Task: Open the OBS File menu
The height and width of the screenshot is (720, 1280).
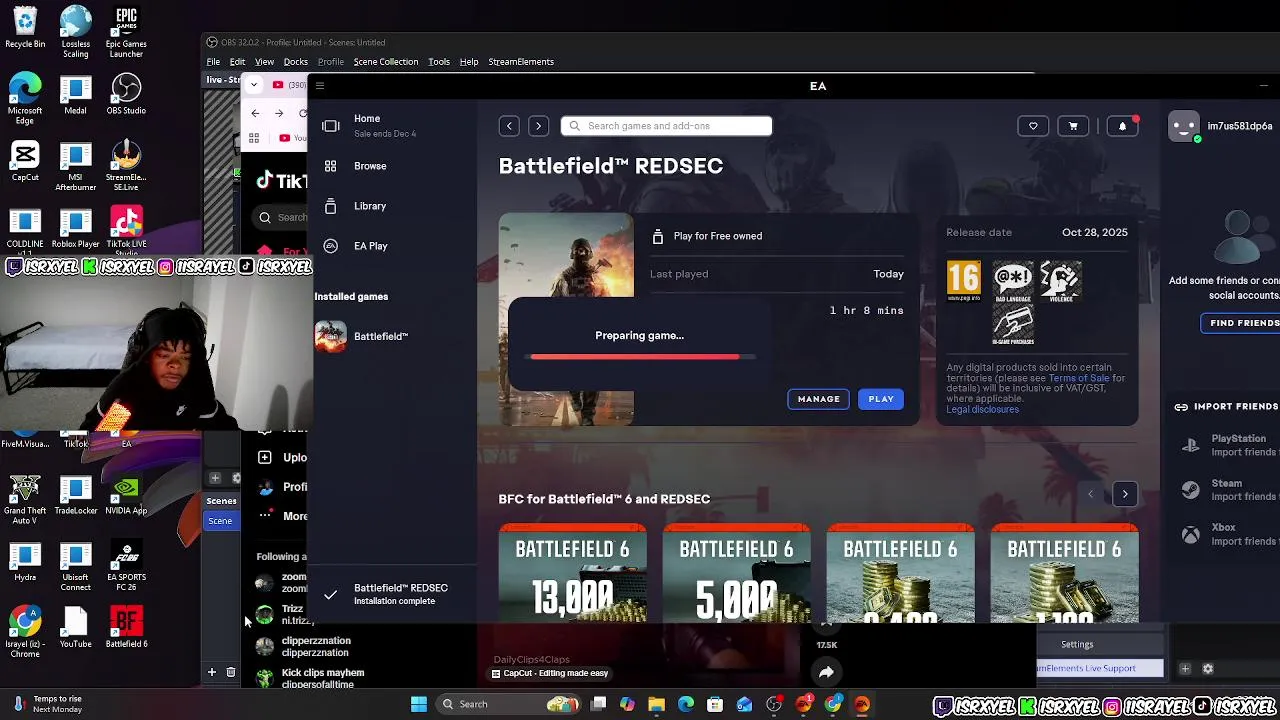Action: [x=213, y=62]
